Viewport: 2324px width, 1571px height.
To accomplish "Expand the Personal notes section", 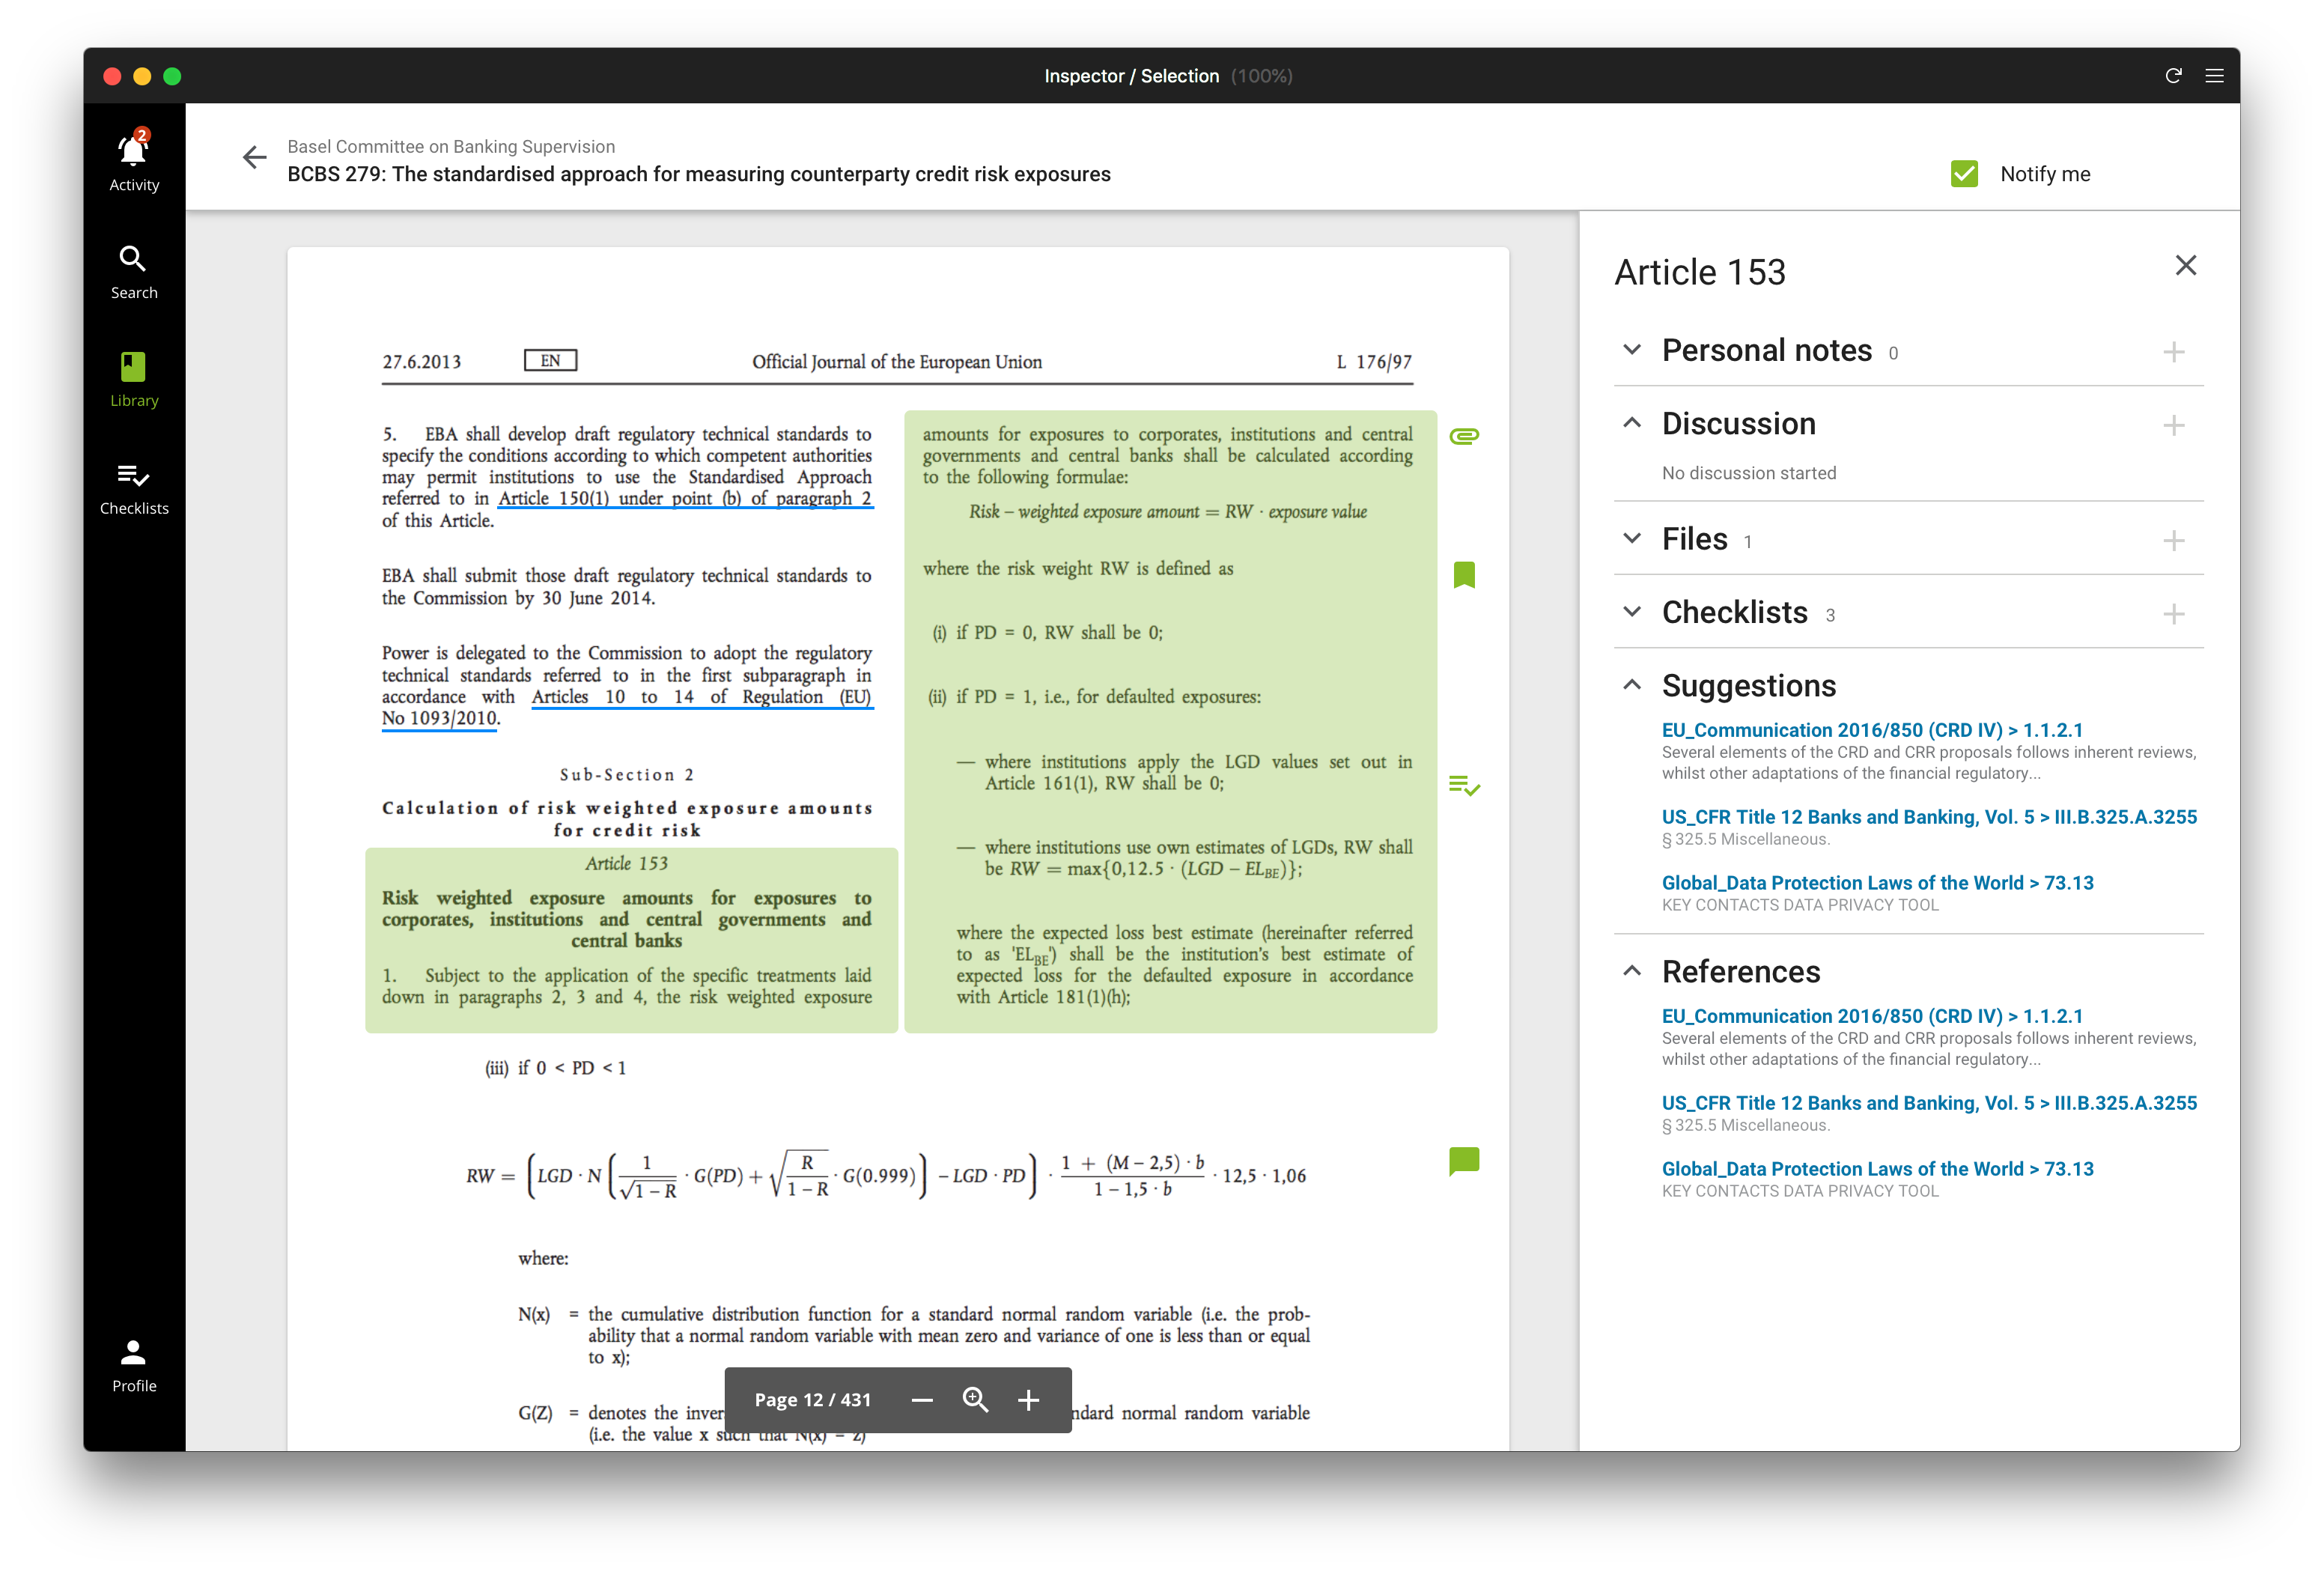I will click(x=1632, y=350).
